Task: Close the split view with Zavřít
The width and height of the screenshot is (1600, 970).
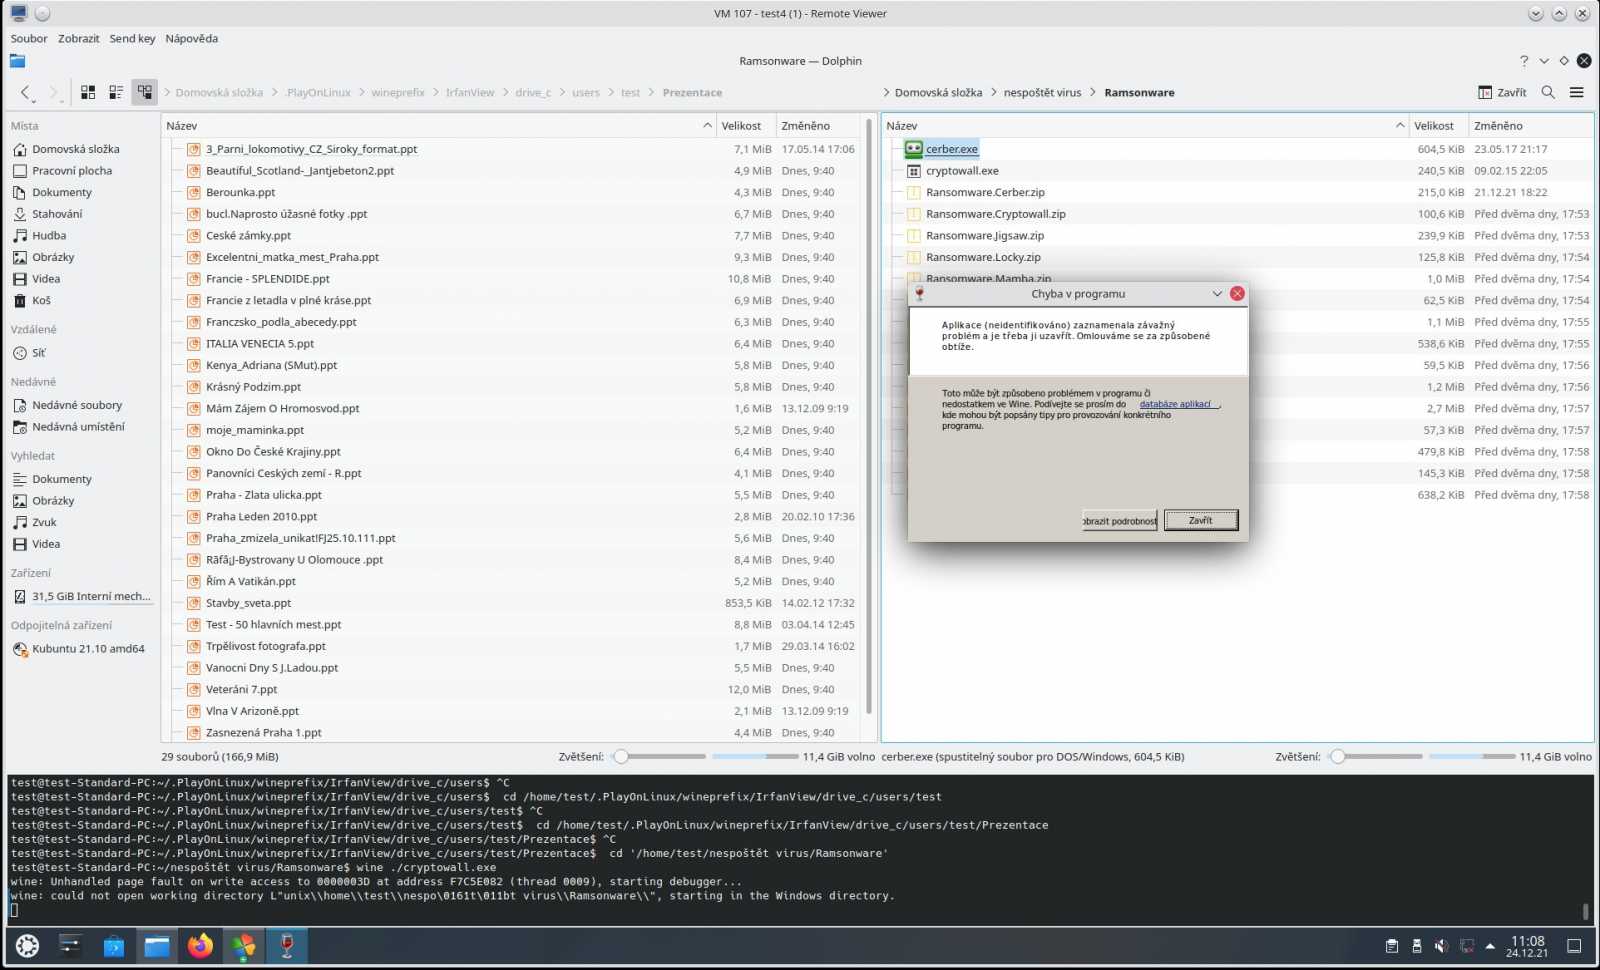Action: (1502, 92)
